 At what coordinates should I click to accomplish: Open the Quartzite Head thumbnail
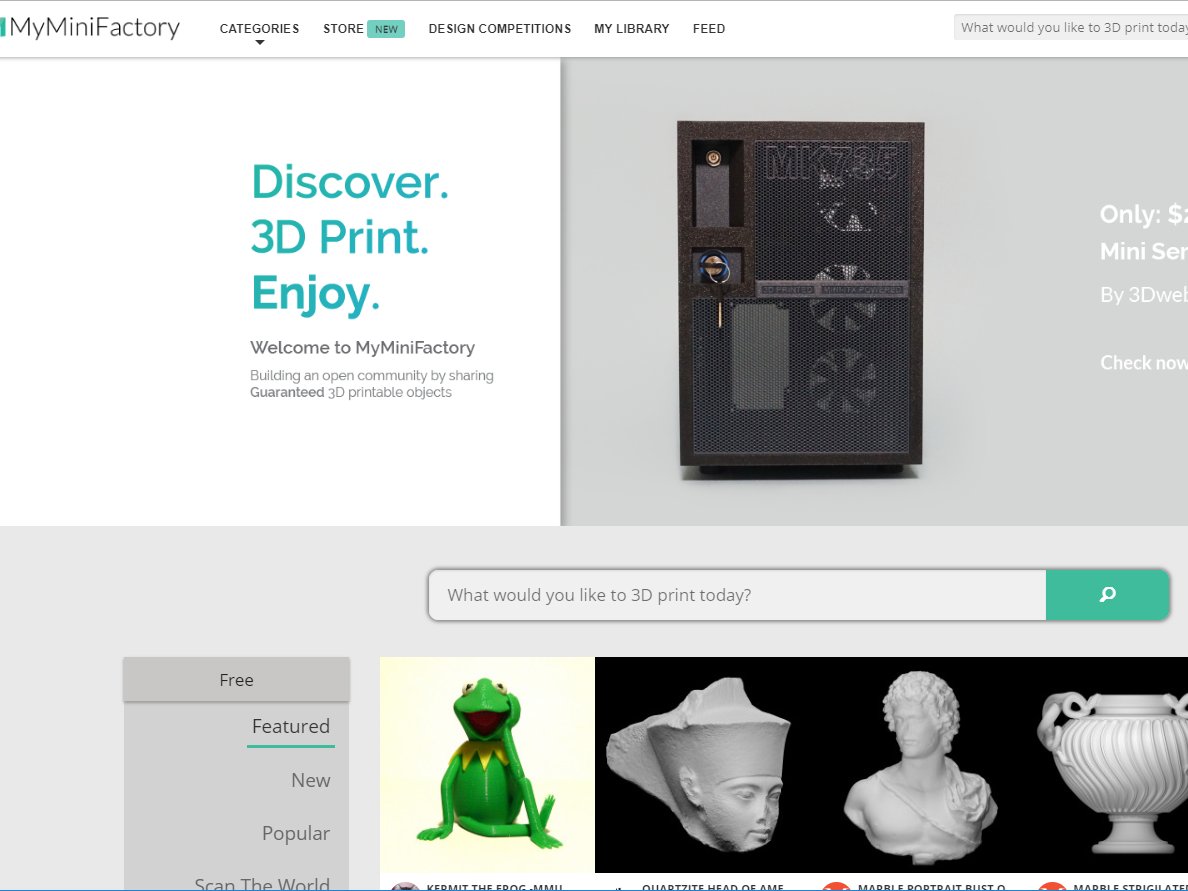702,765
